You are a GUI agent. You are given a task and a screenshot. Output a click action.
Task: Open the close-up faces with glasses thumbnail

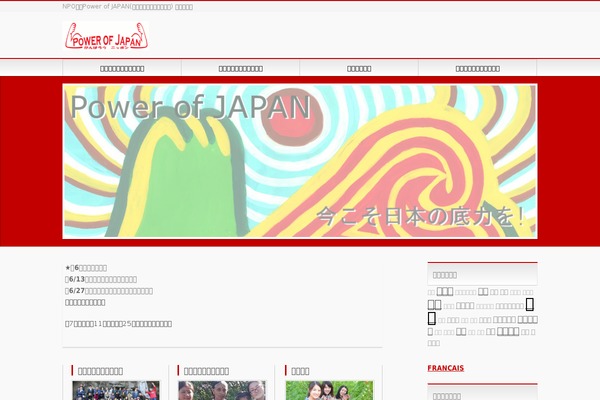tap(222, 390)
